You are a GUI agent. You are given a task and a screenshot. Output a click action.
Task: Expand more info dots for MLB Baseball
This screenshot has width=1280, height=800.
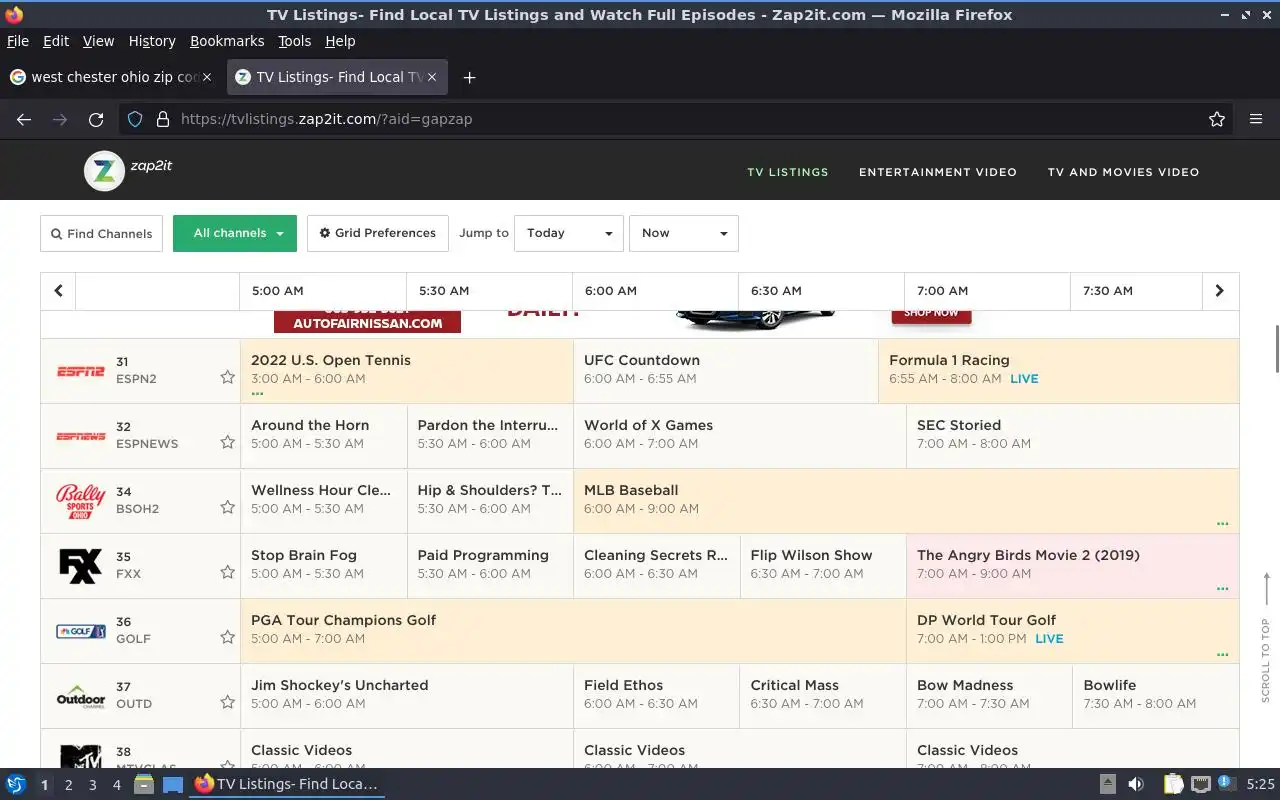pos(1222,524)
